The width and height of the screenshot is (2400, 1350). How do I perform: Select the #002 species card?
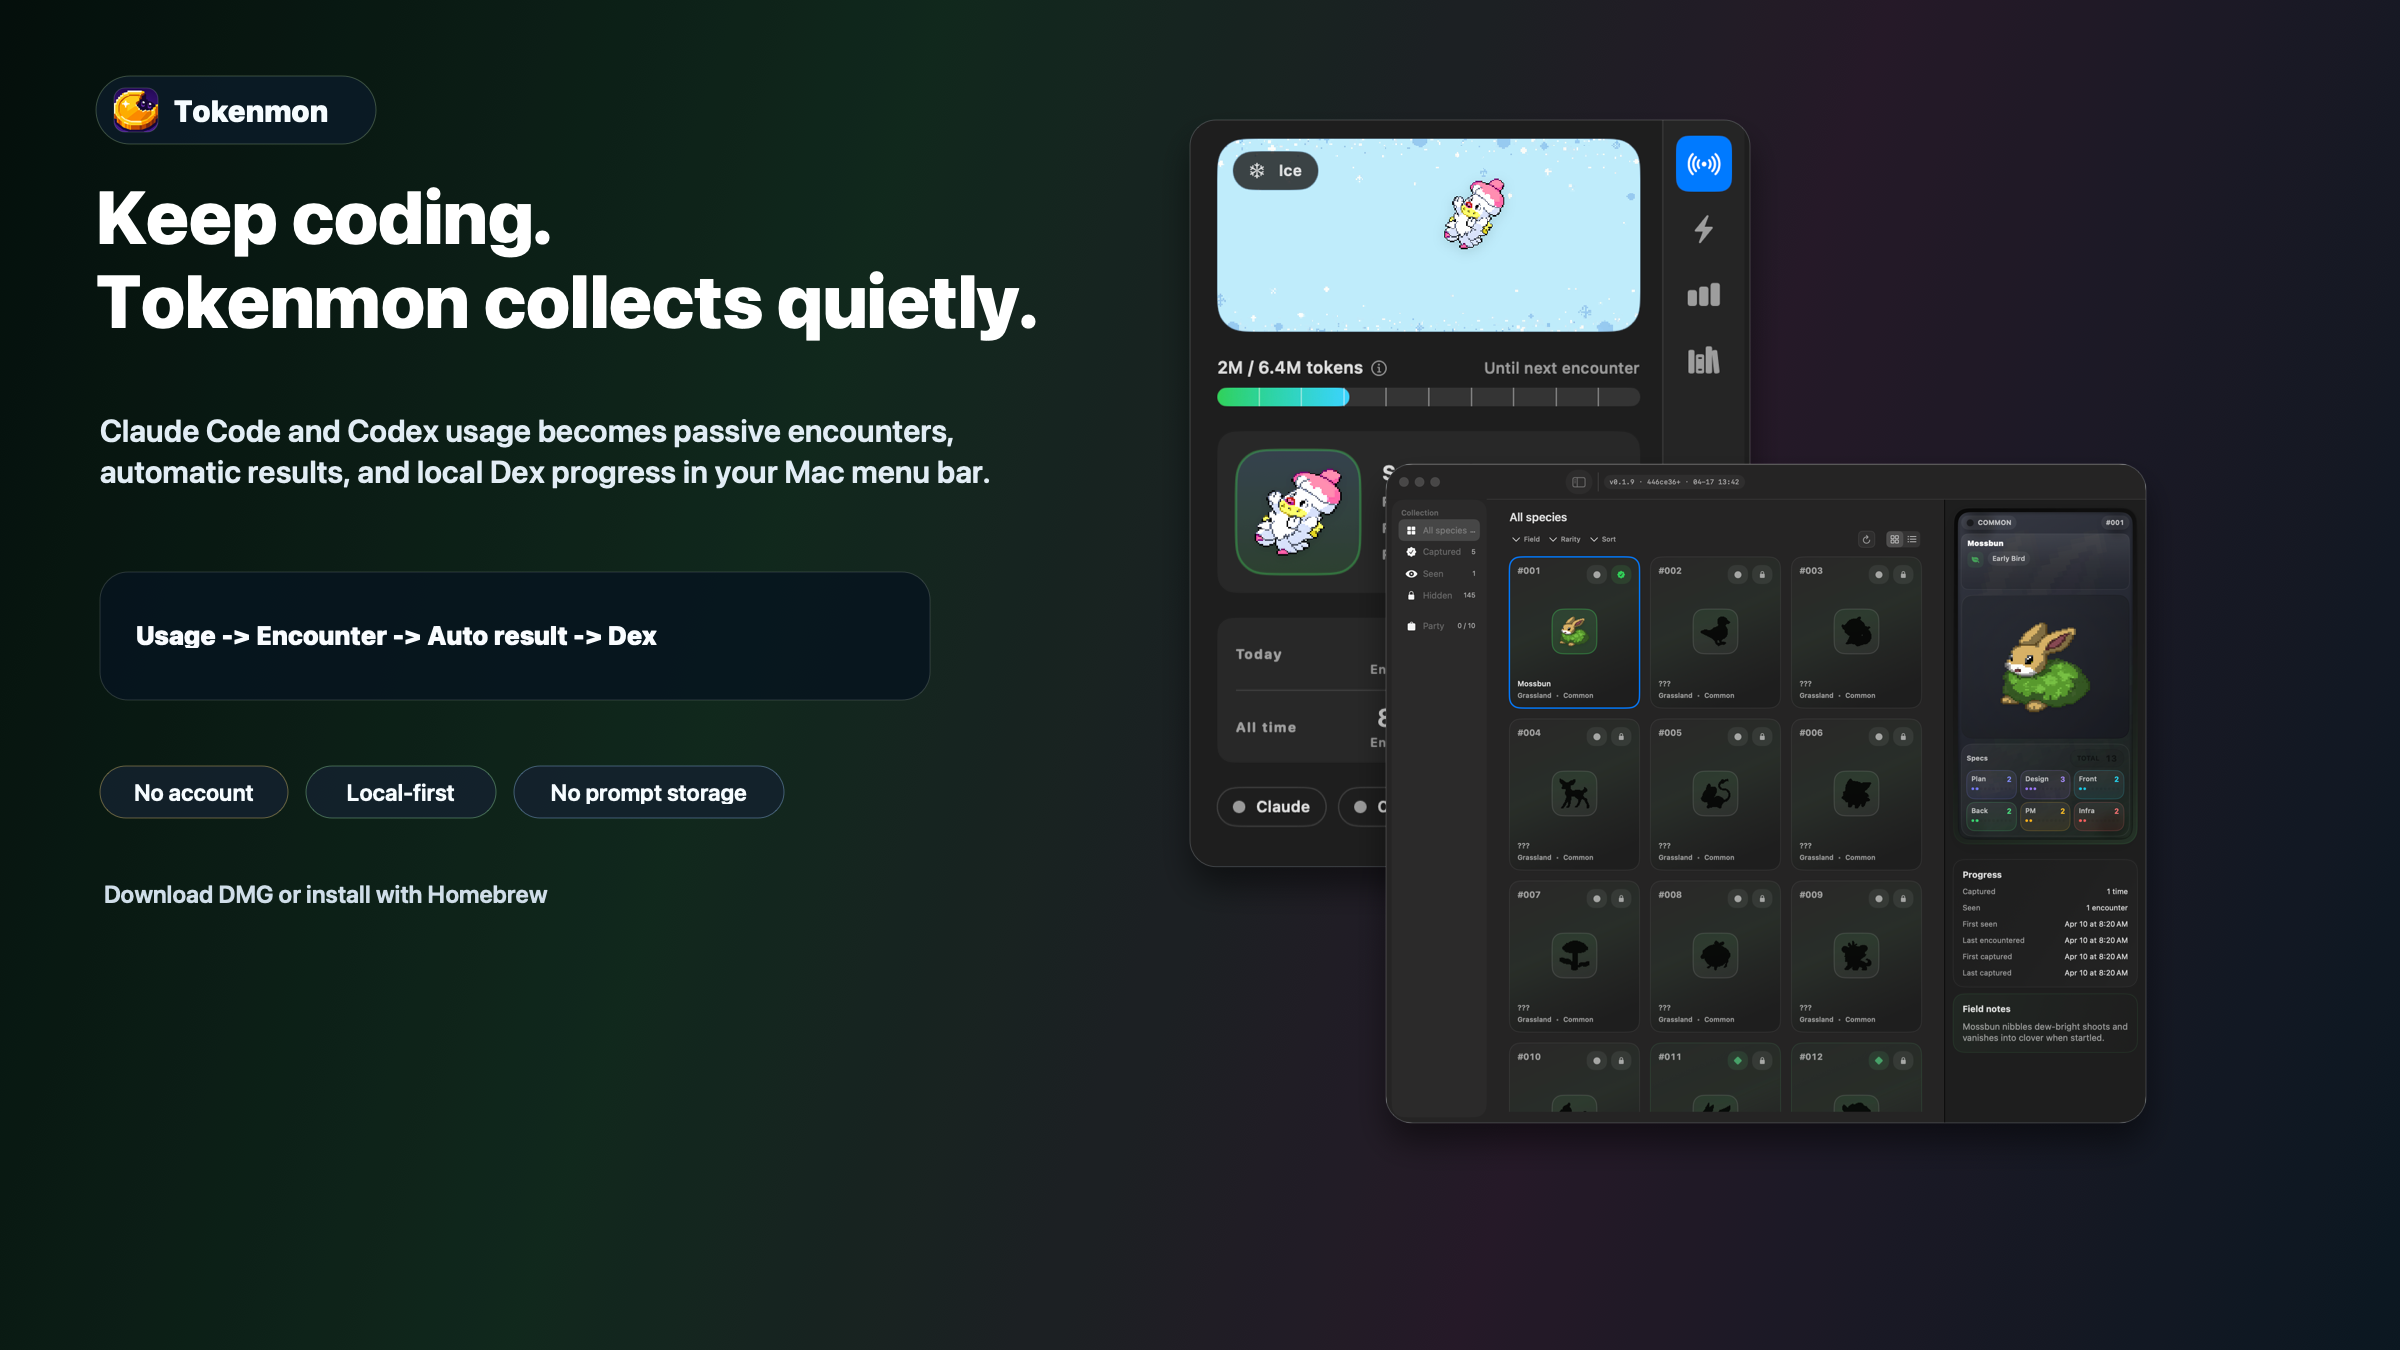tap(1714, 632)
